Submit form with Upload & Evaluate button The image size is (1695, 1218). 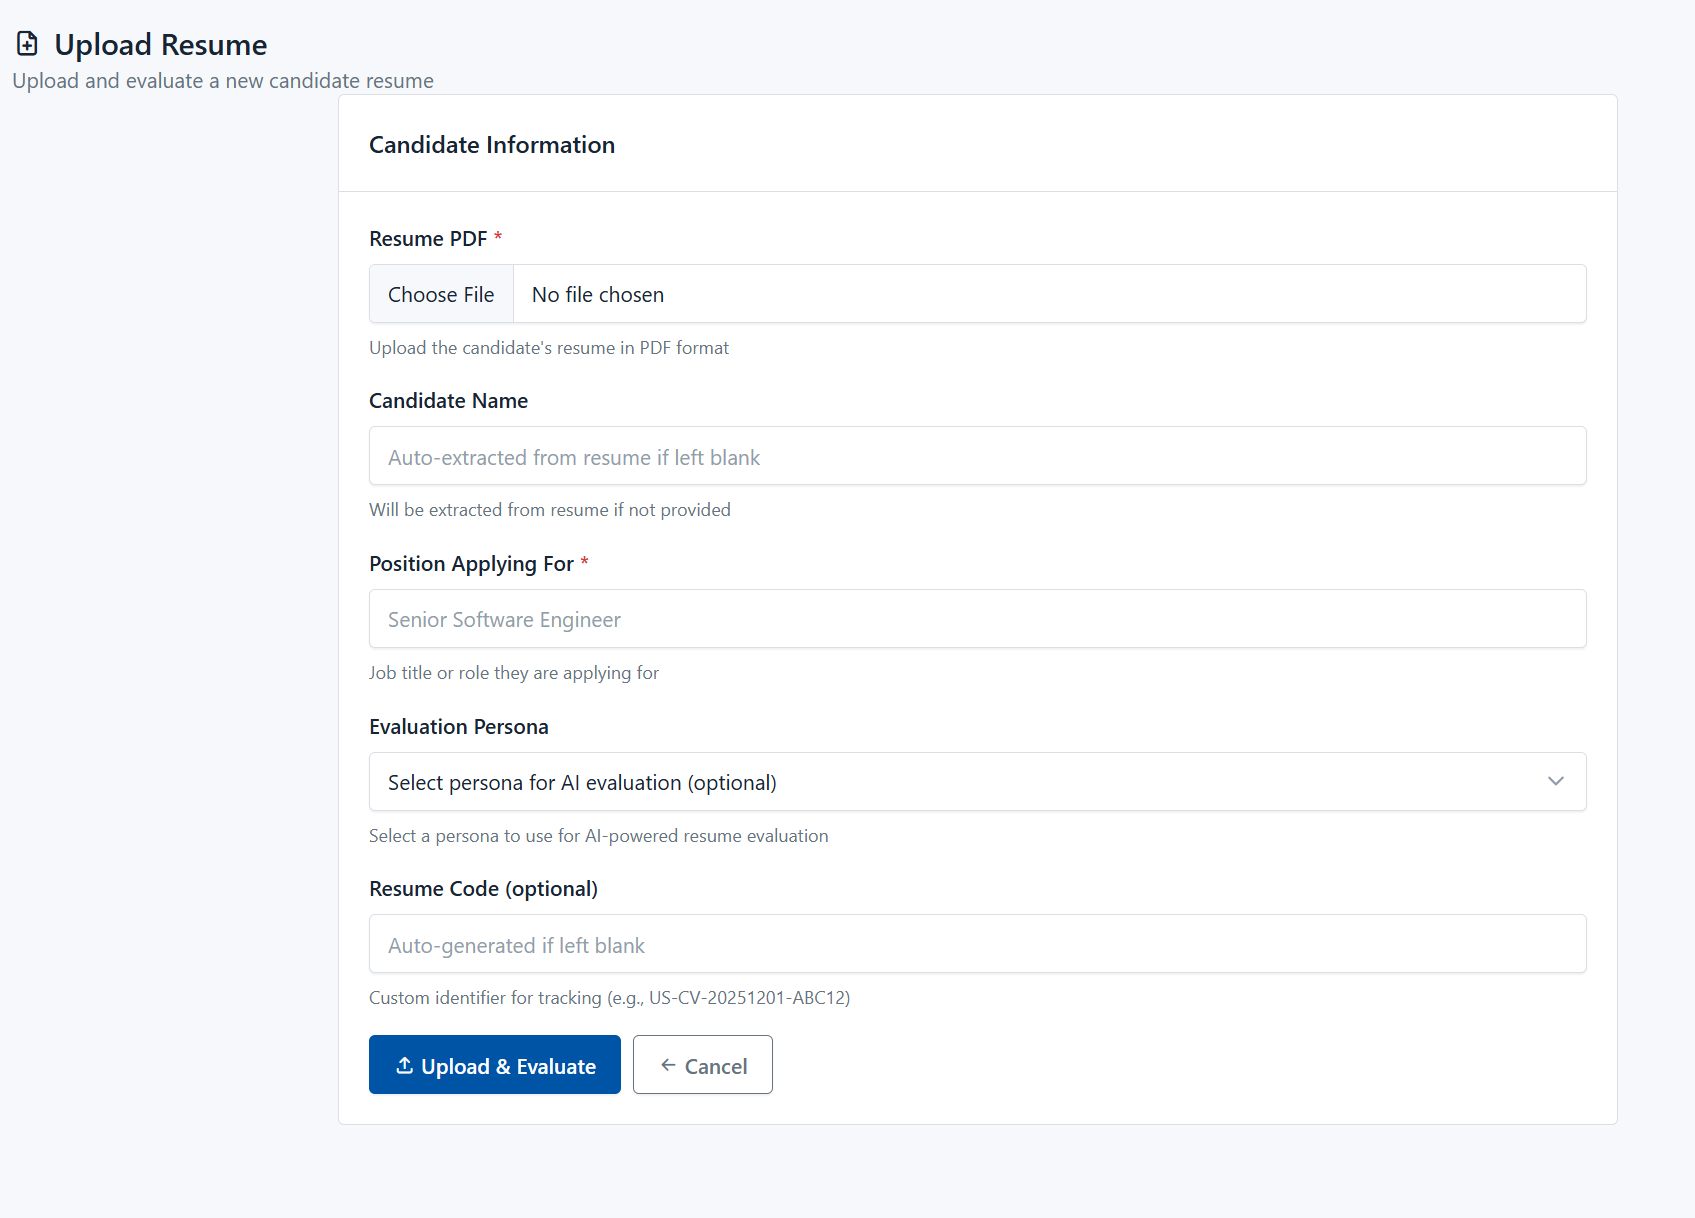pos(494,1065)
